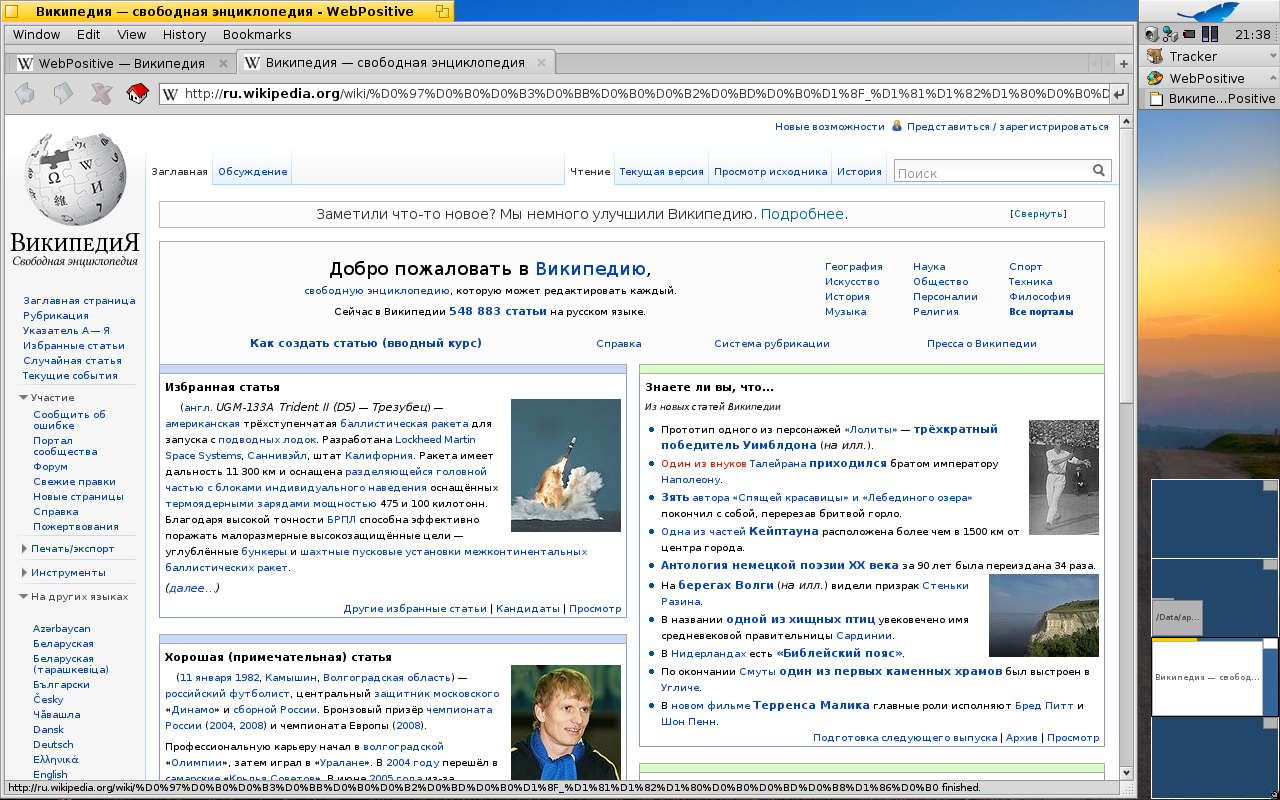1280x800 pixels.
Task: Collapse the WebPositive entry in Deskbar
Action: 1273,78
